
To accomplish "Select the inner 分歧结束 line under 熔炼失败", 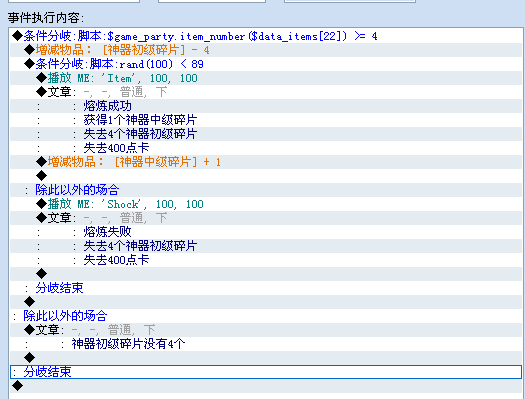I will (266, 288).
